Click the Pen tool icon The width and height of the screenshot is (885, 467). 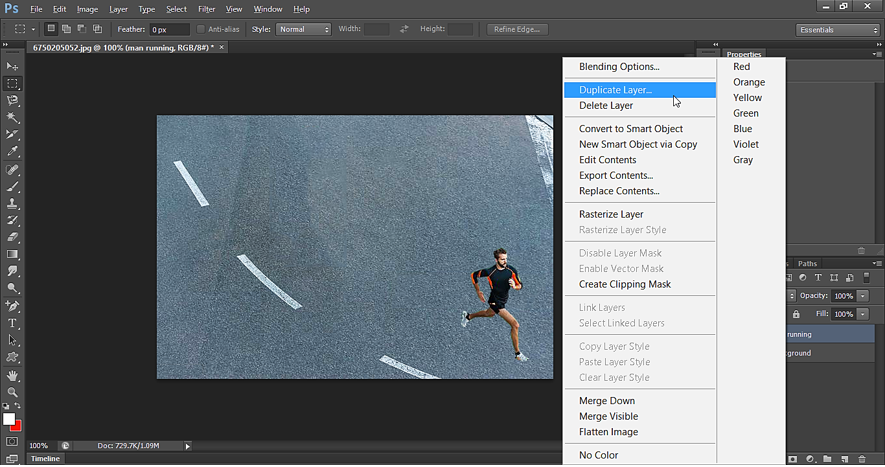tap(13, 306)
